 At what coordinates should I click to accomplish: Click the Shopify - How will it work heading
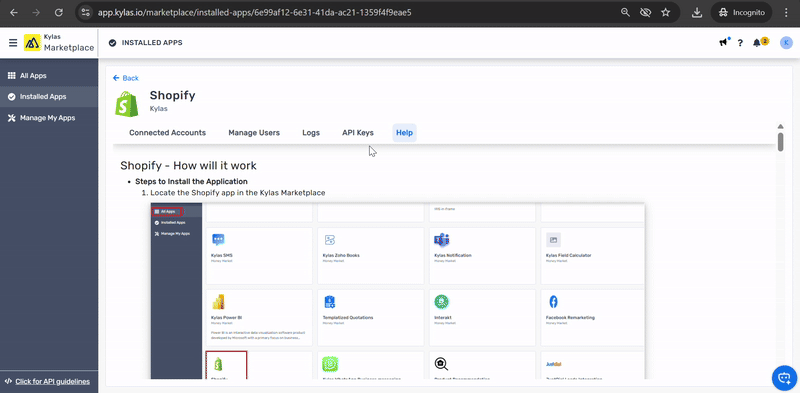188,165
